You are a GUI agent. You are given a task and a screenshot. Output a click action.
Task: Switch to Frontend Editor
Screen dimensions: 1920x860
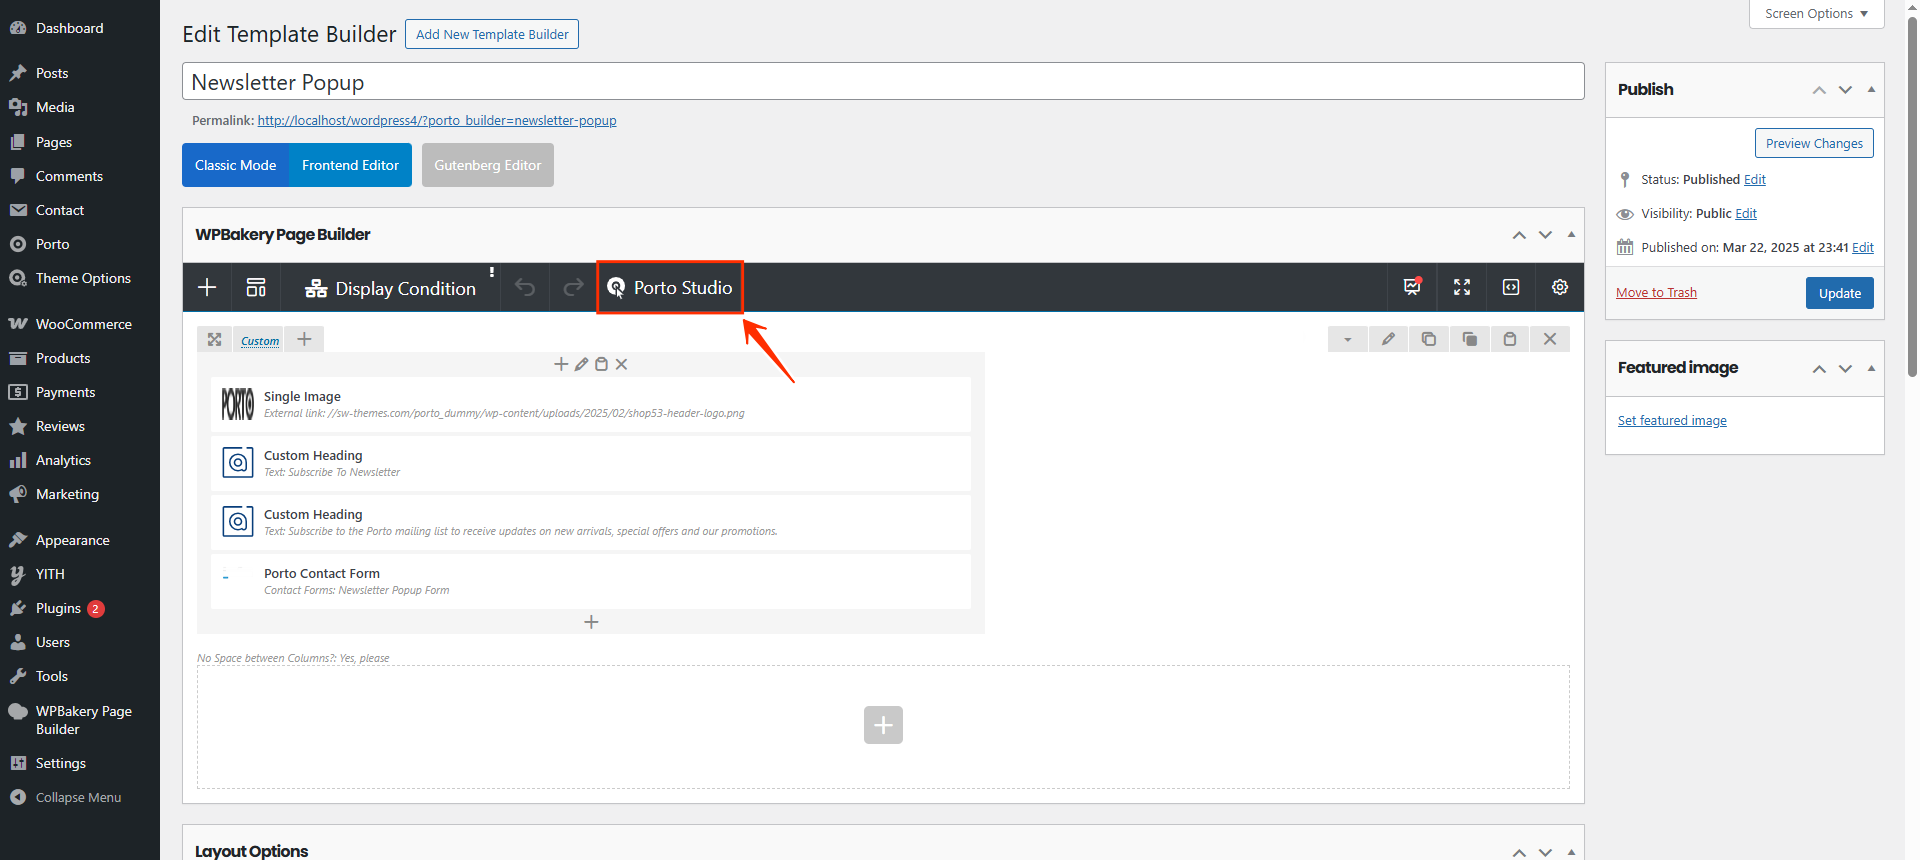(351, 165)
